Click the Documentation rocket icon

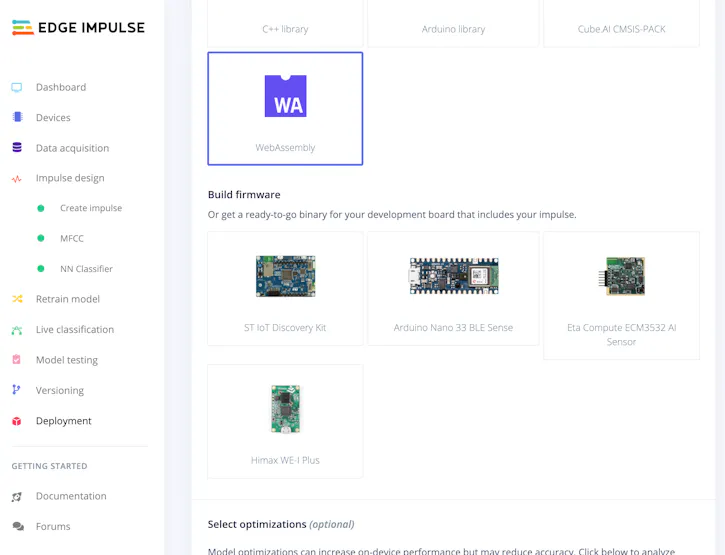(x=17, y=497)
